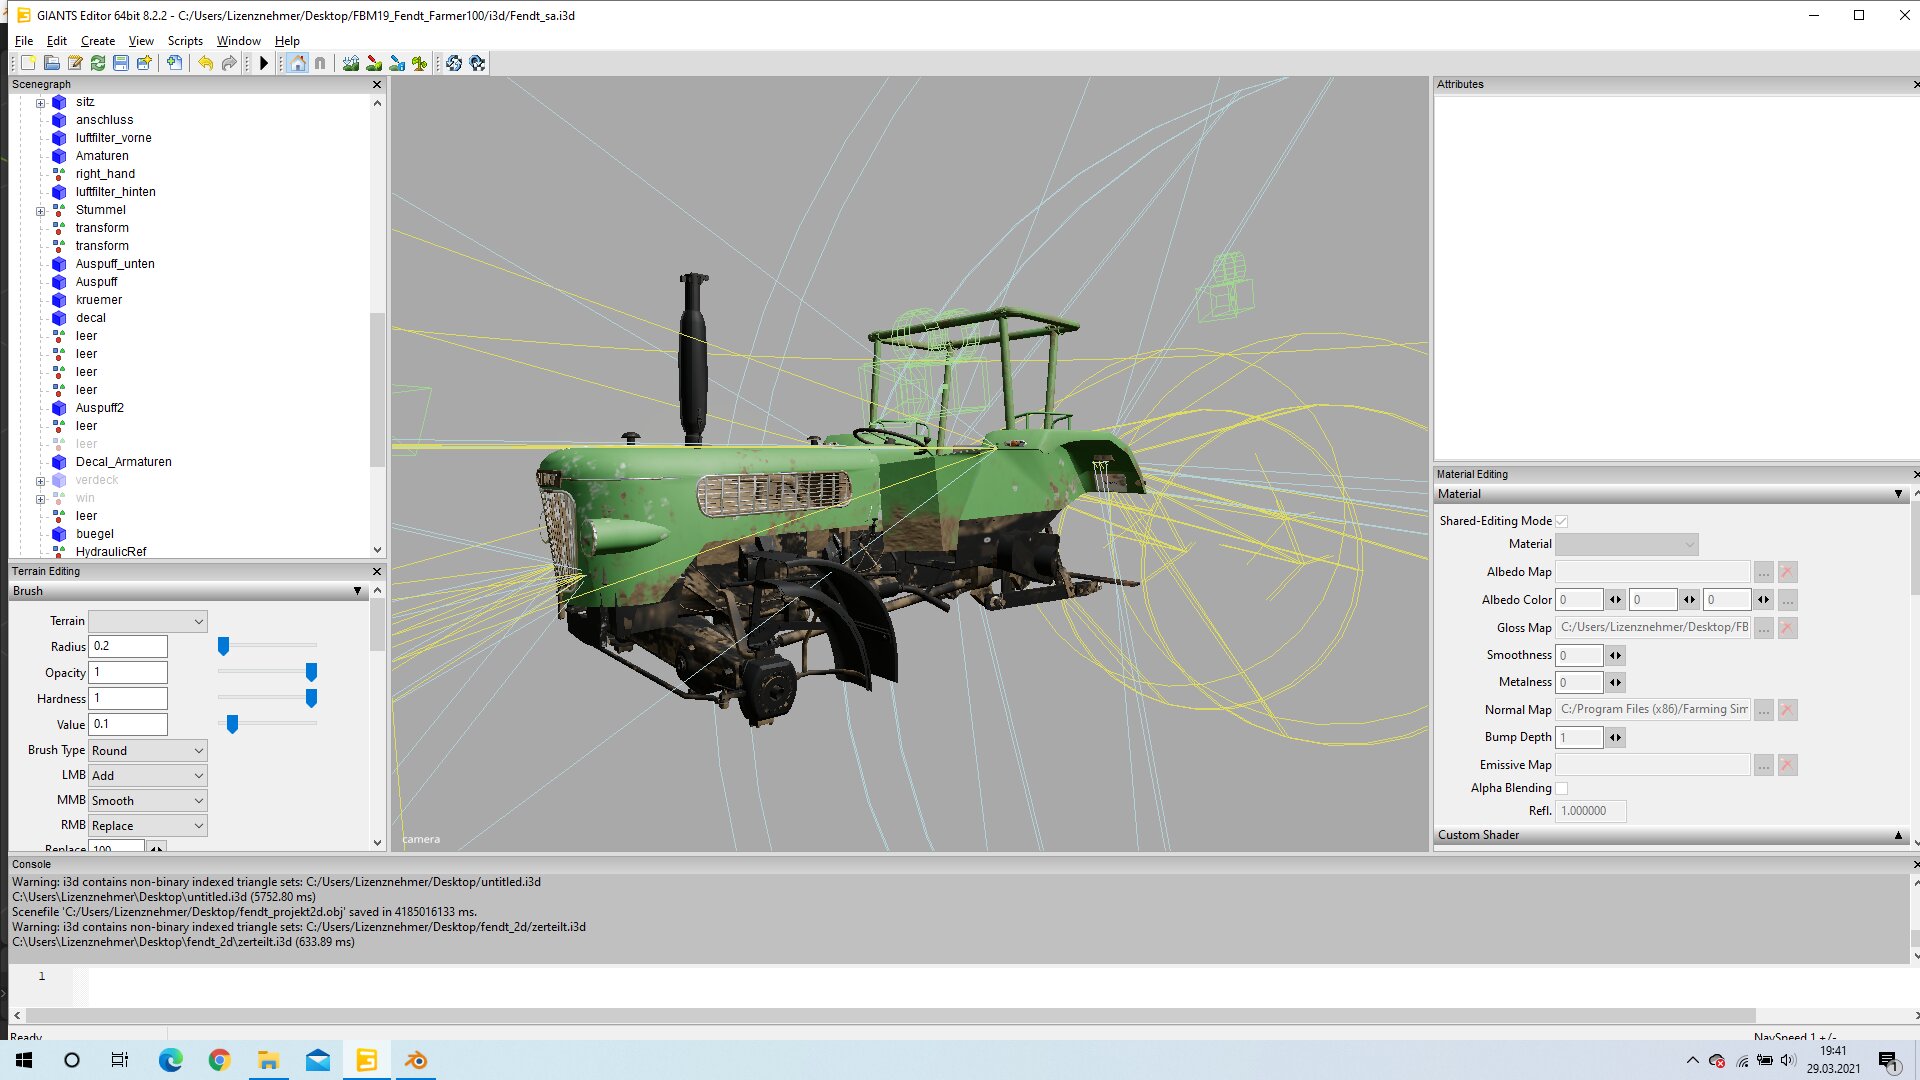Toggle Shared-Editing Mode checkbox
This screenshot has height=1080, width=1920.
click(x=1560, y=520)
